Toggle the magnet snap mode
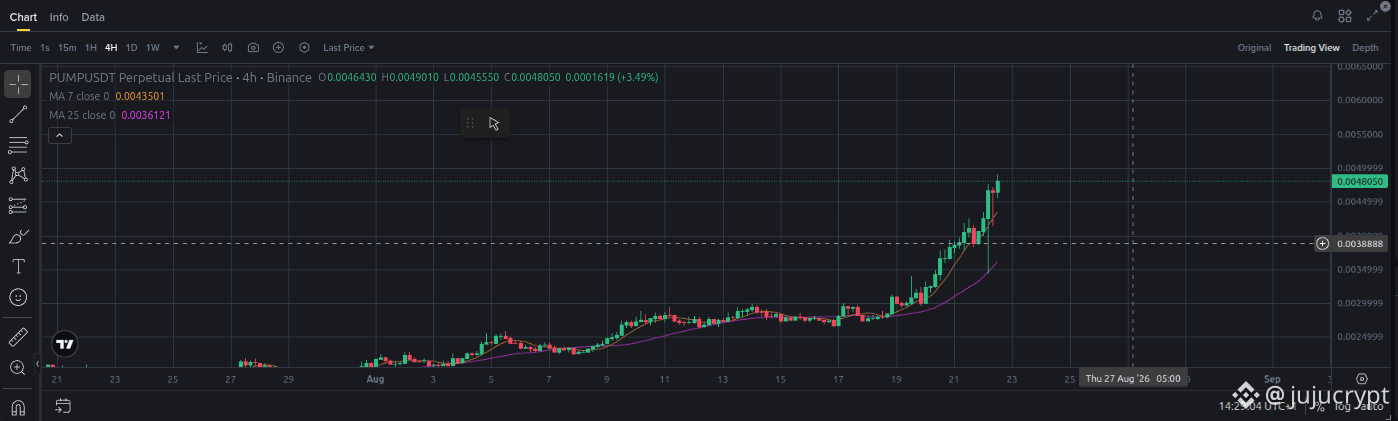 tap(18, 406)
